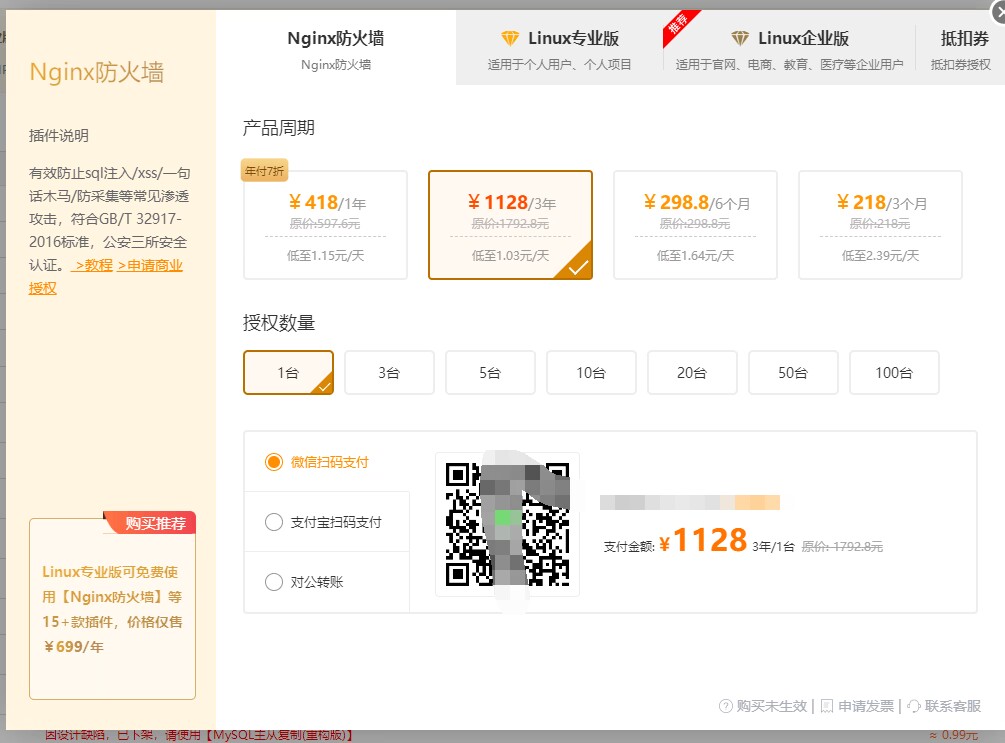Image resolution: width=1005 pixels, height=743 pixels.
Task: Select 10台 authorization quantity
Action: (591, 373)
